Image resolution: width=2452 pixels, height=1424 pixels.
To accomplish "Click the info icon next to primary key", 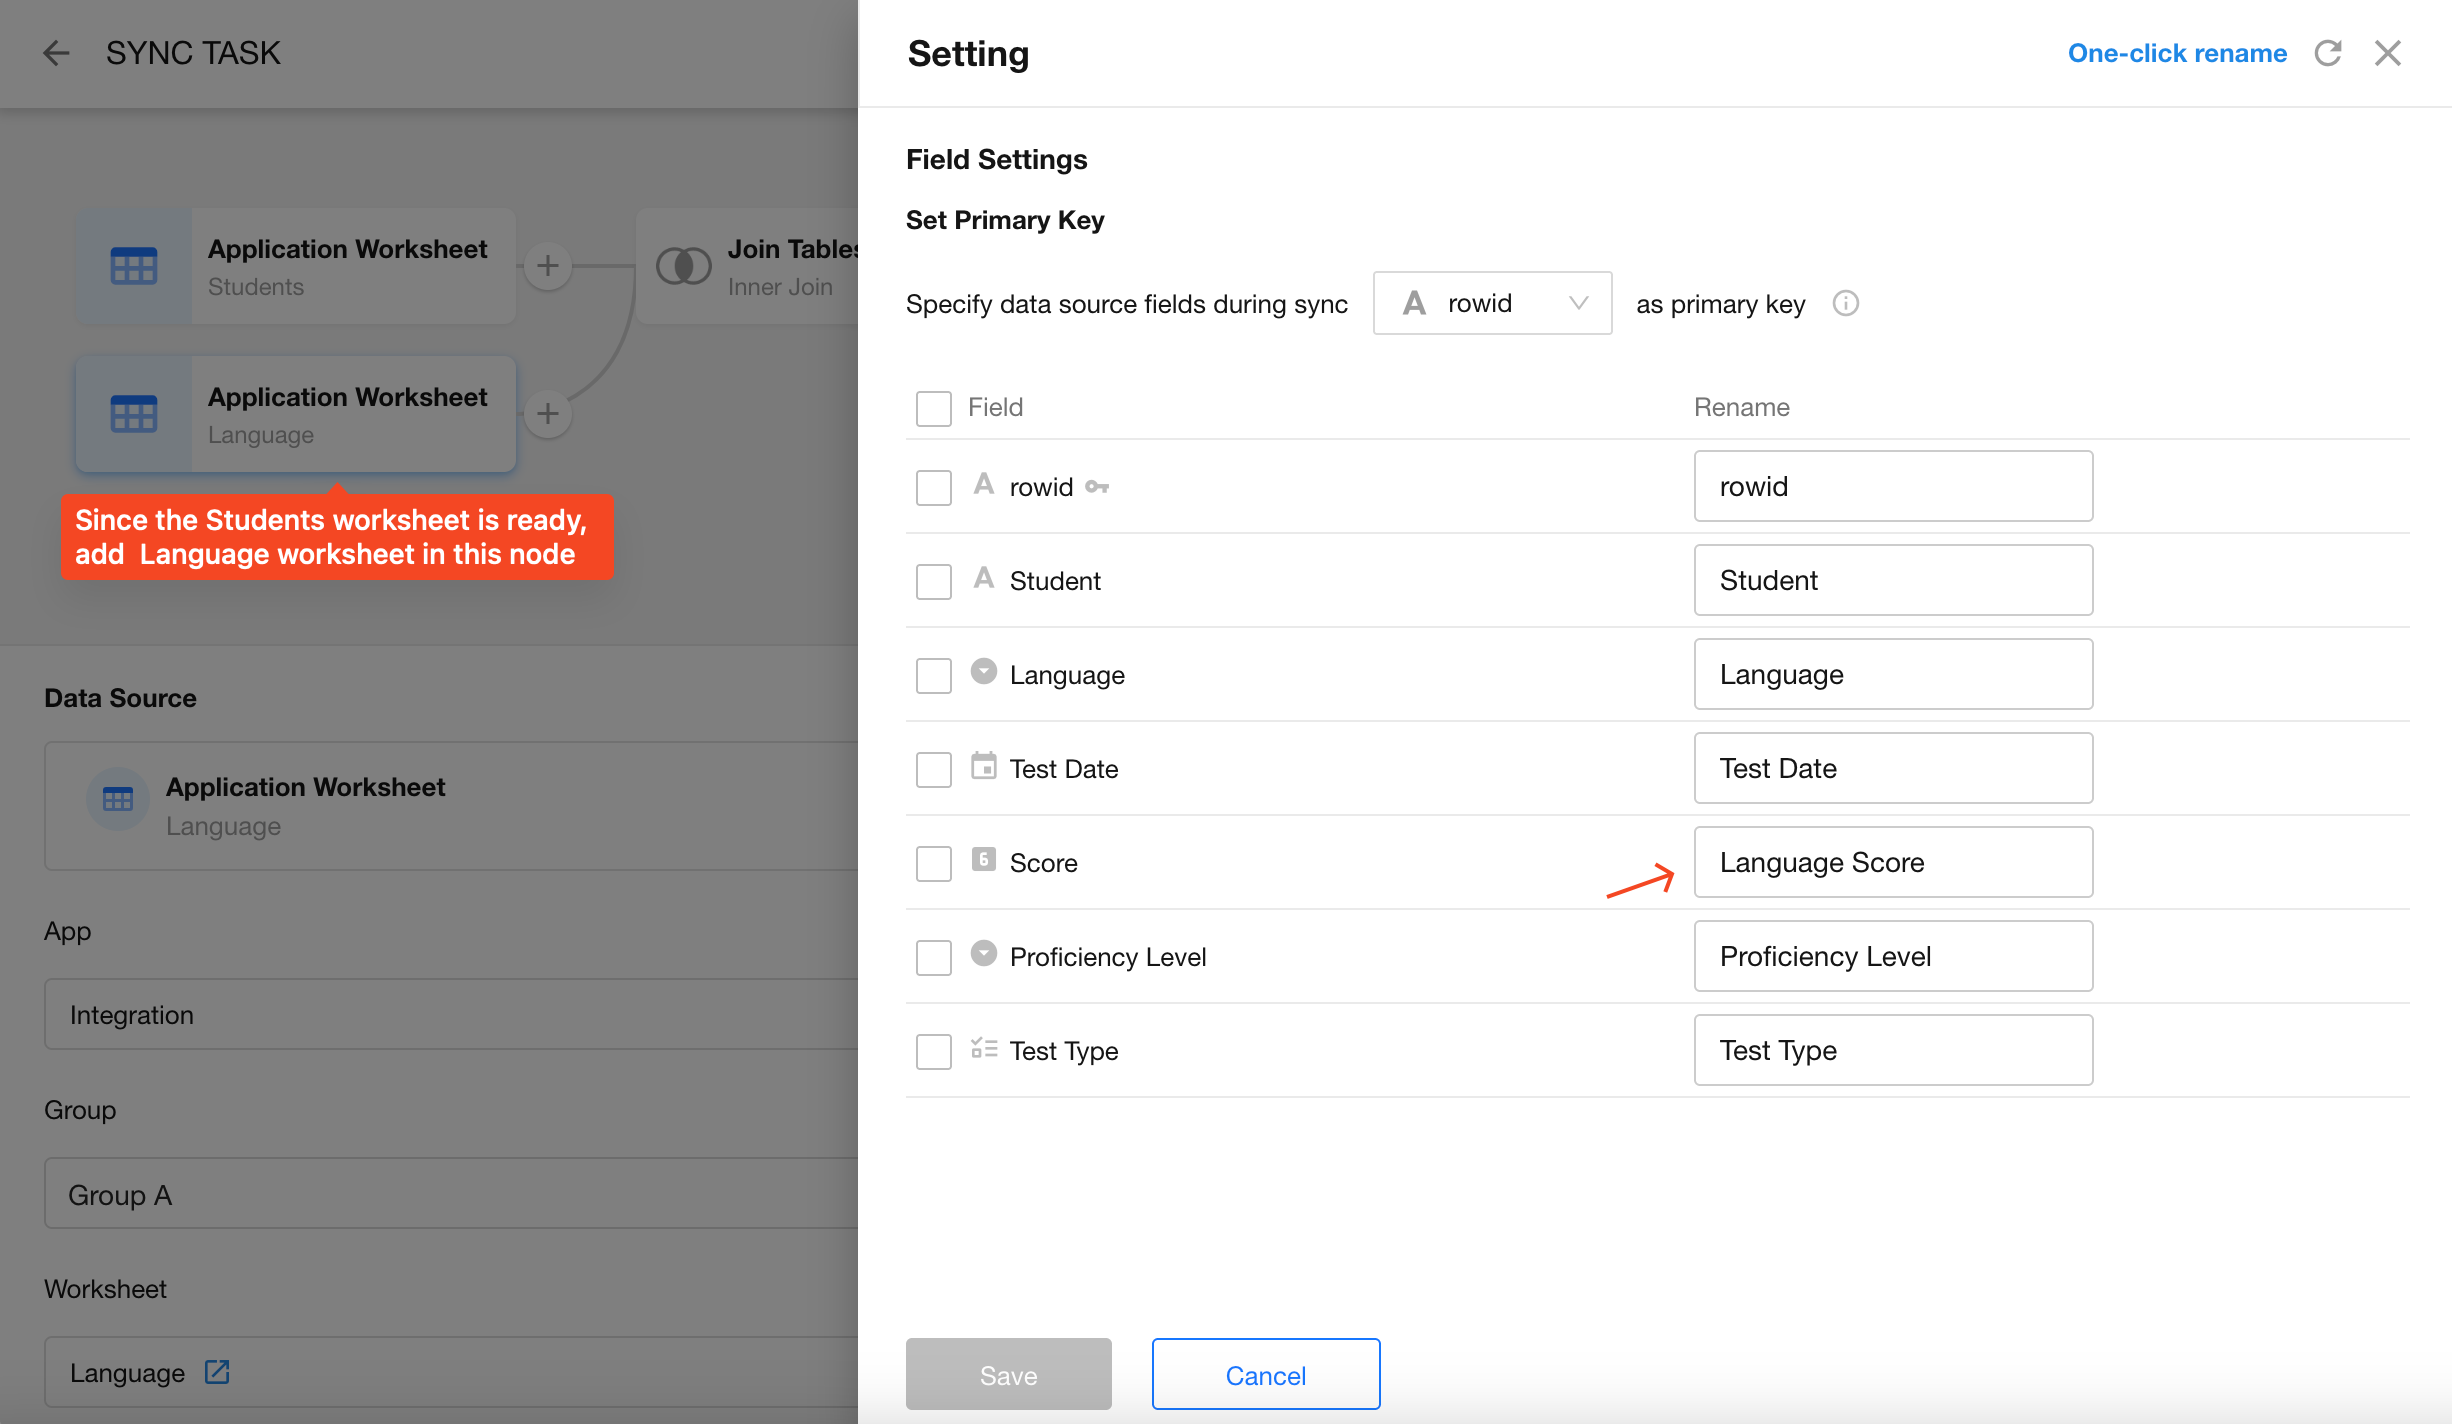I will (x=1845, y=303).
